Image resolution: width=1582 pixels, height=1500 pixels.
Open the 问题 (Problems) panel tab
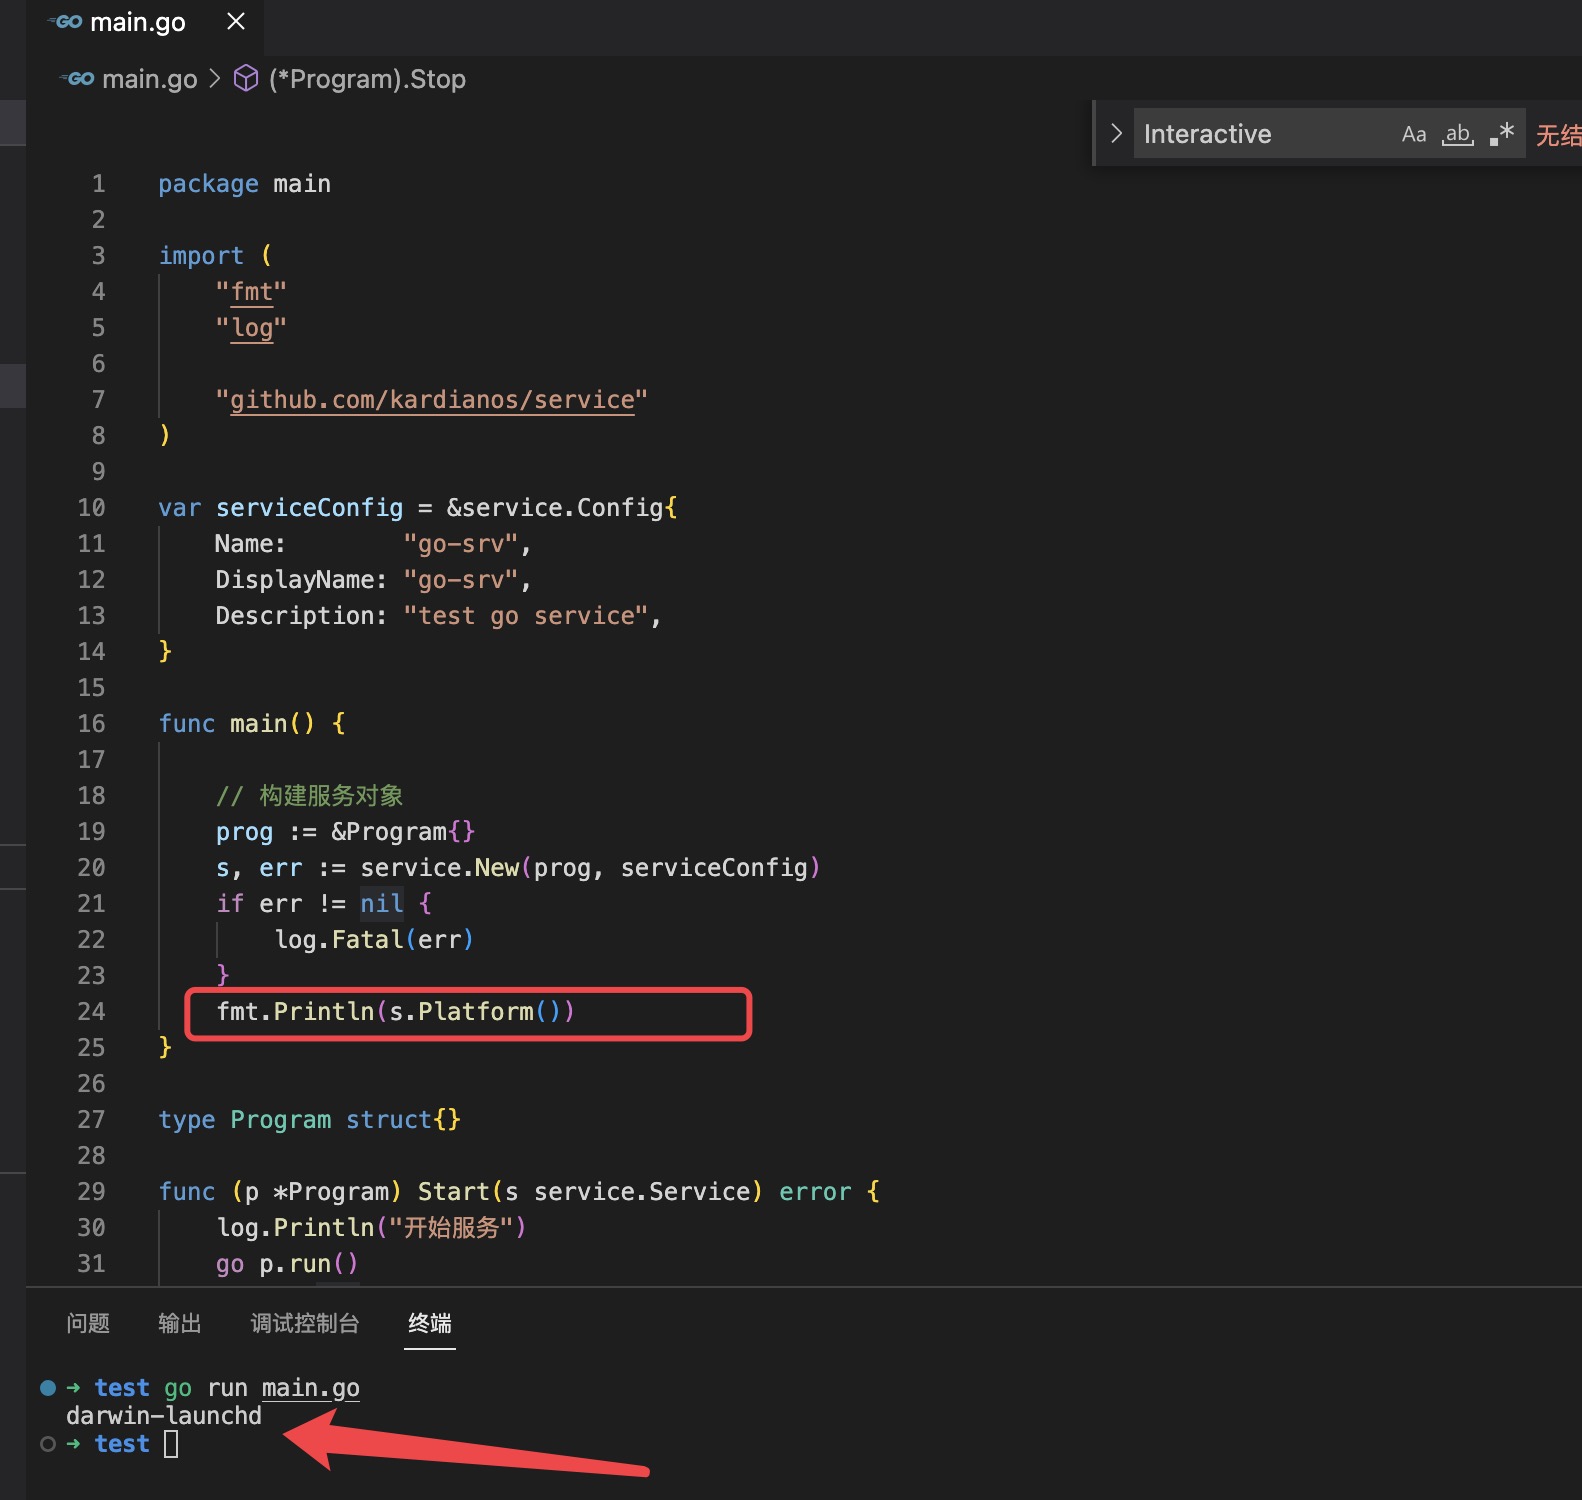tap(88, 1323)
